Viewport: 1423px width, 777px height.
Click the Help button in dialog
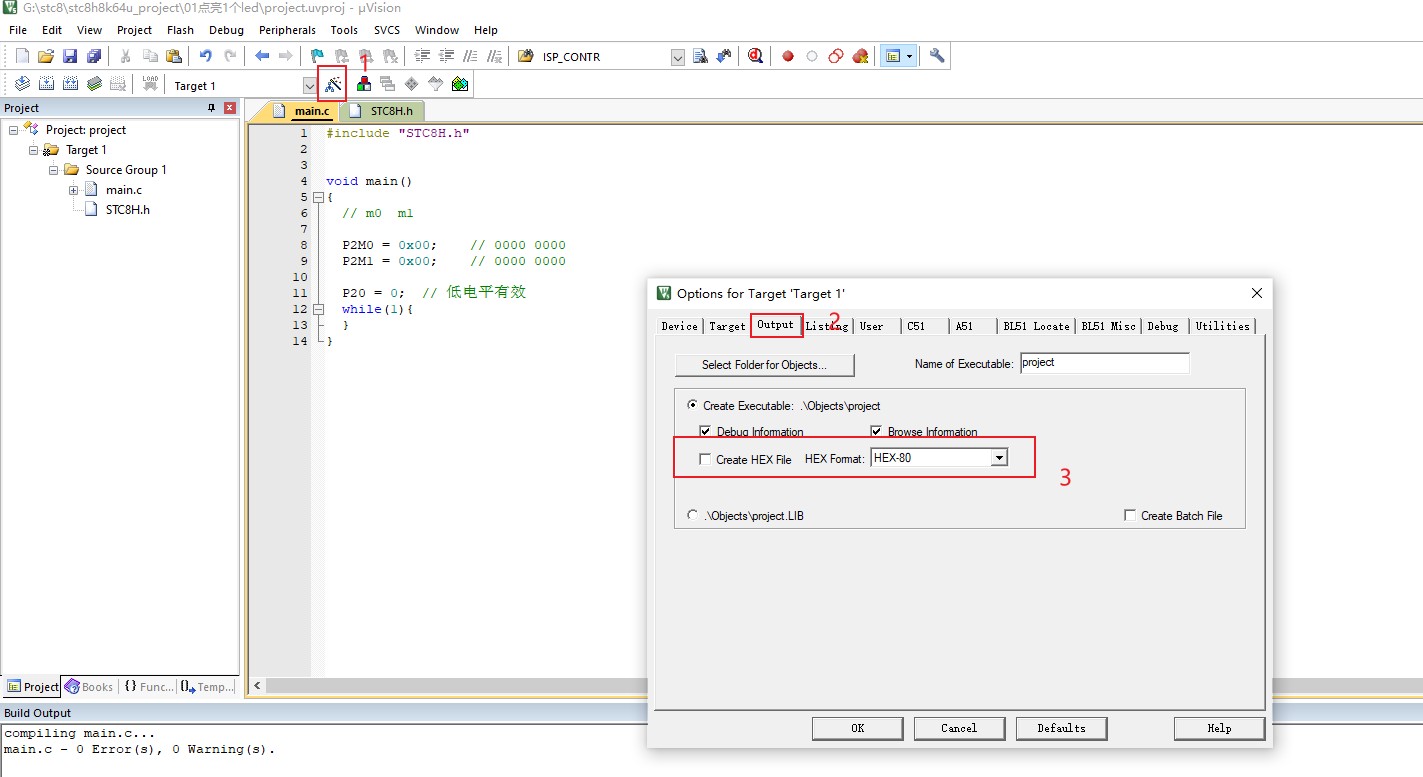tap(1220, 728)
